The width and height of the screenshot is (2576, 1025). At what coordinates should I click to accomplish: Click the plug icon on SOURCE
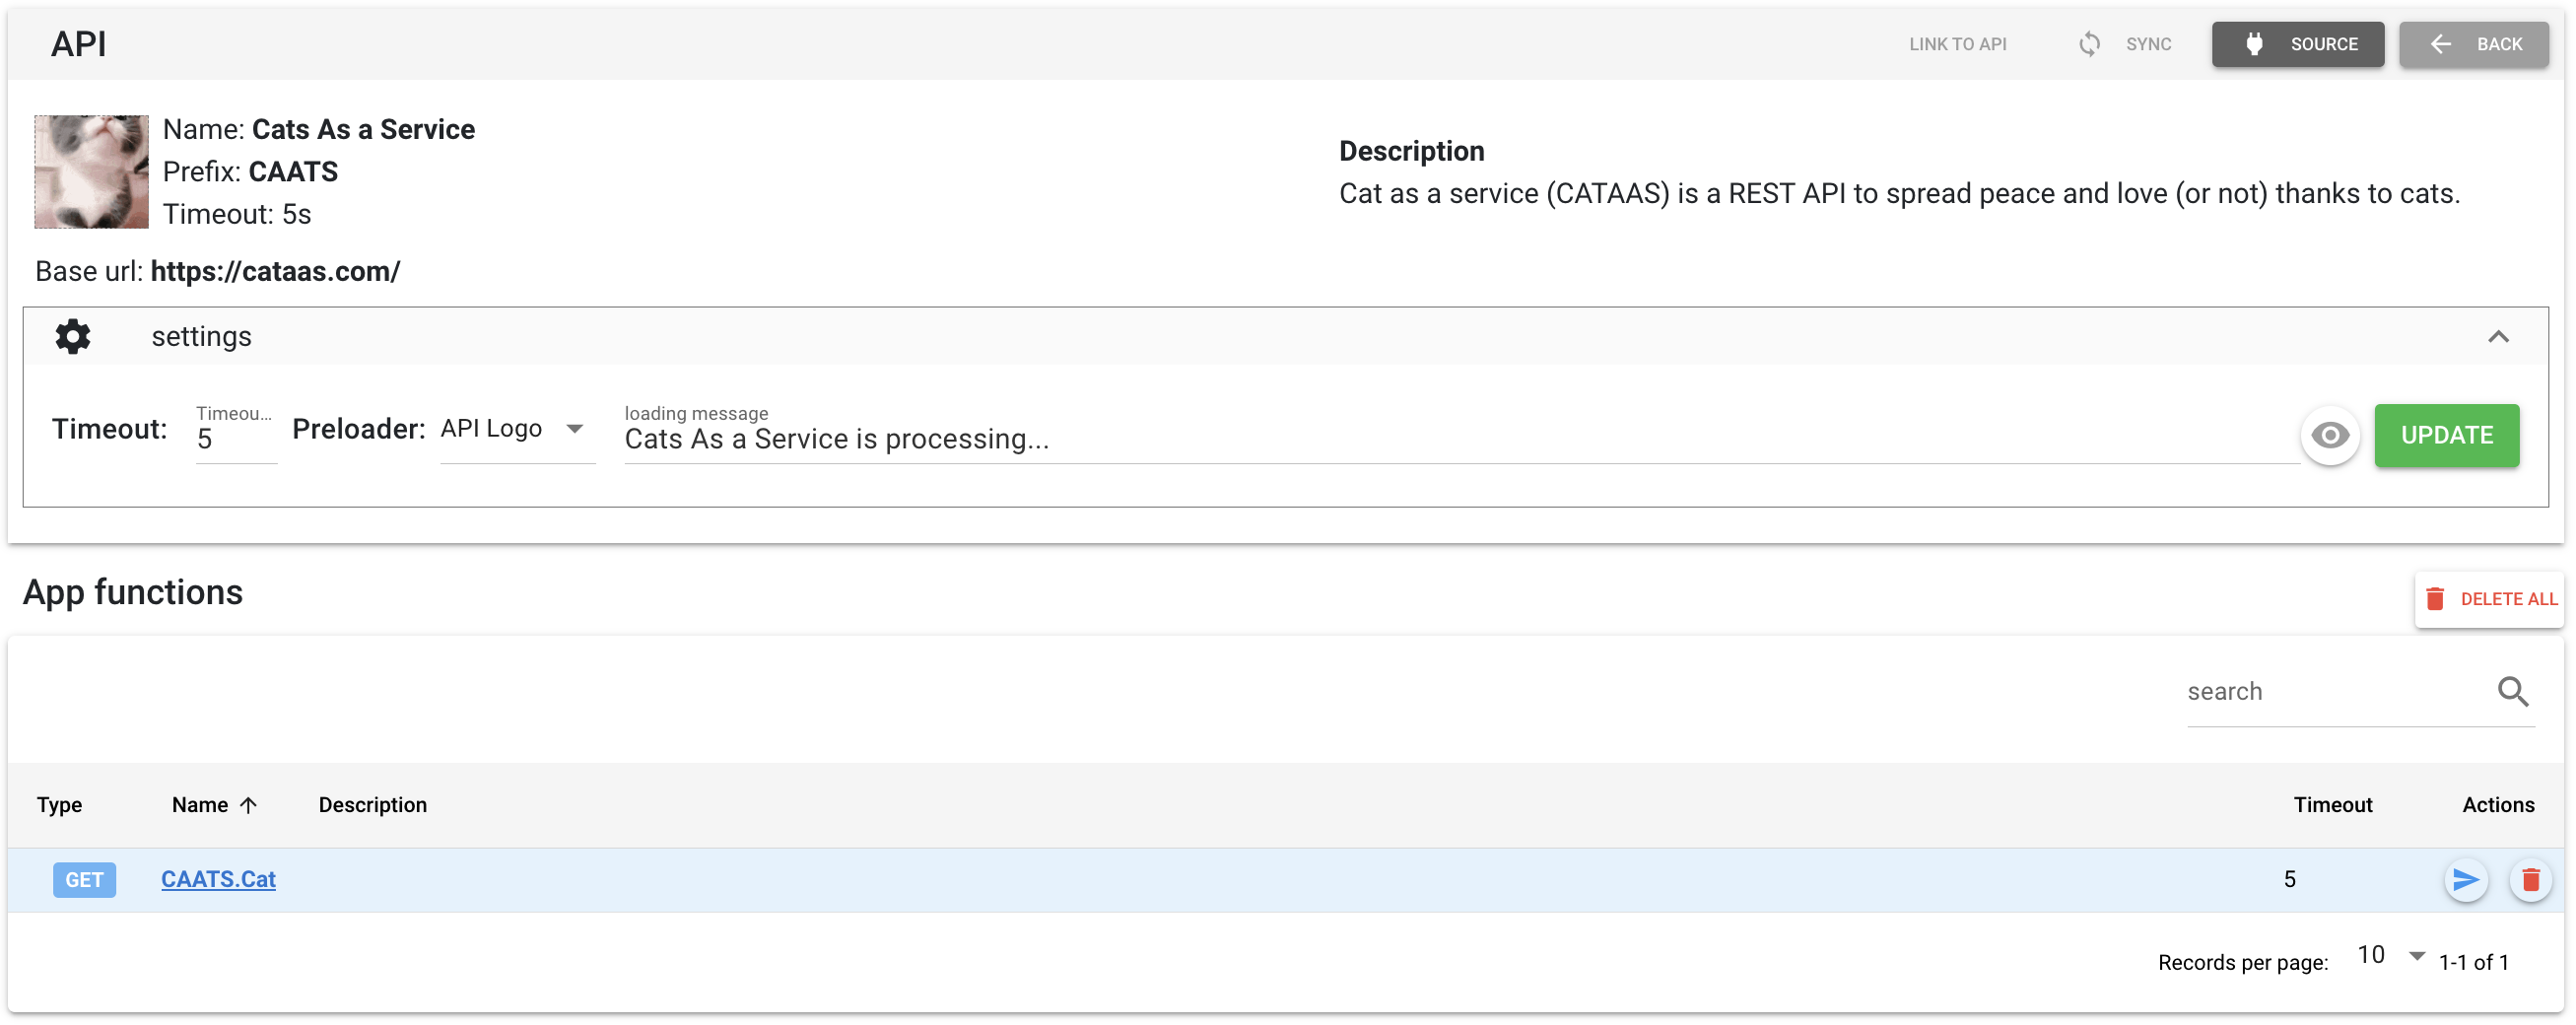2254,44
